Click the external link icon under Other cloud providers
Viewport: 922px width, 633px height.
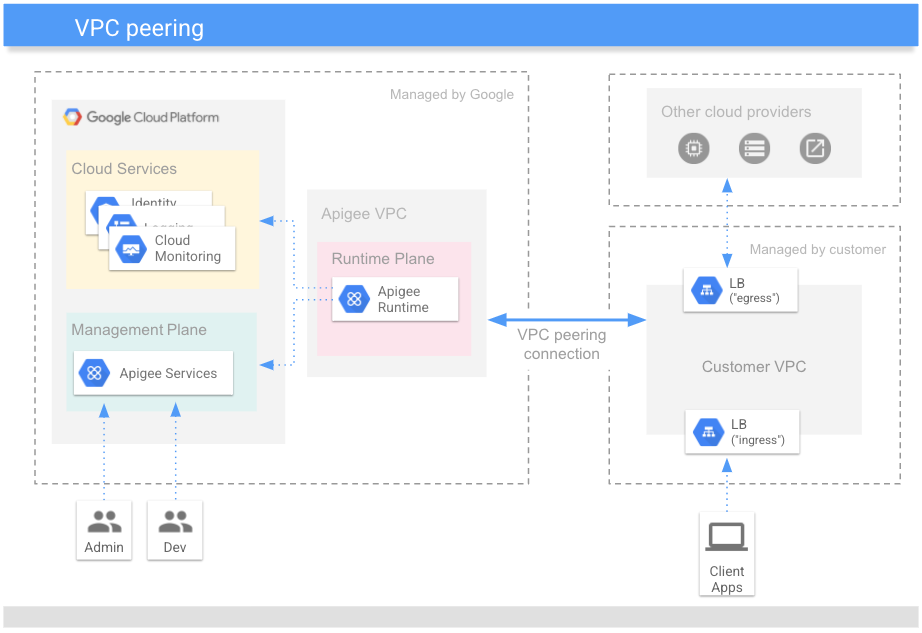click(x=814, y=148)
